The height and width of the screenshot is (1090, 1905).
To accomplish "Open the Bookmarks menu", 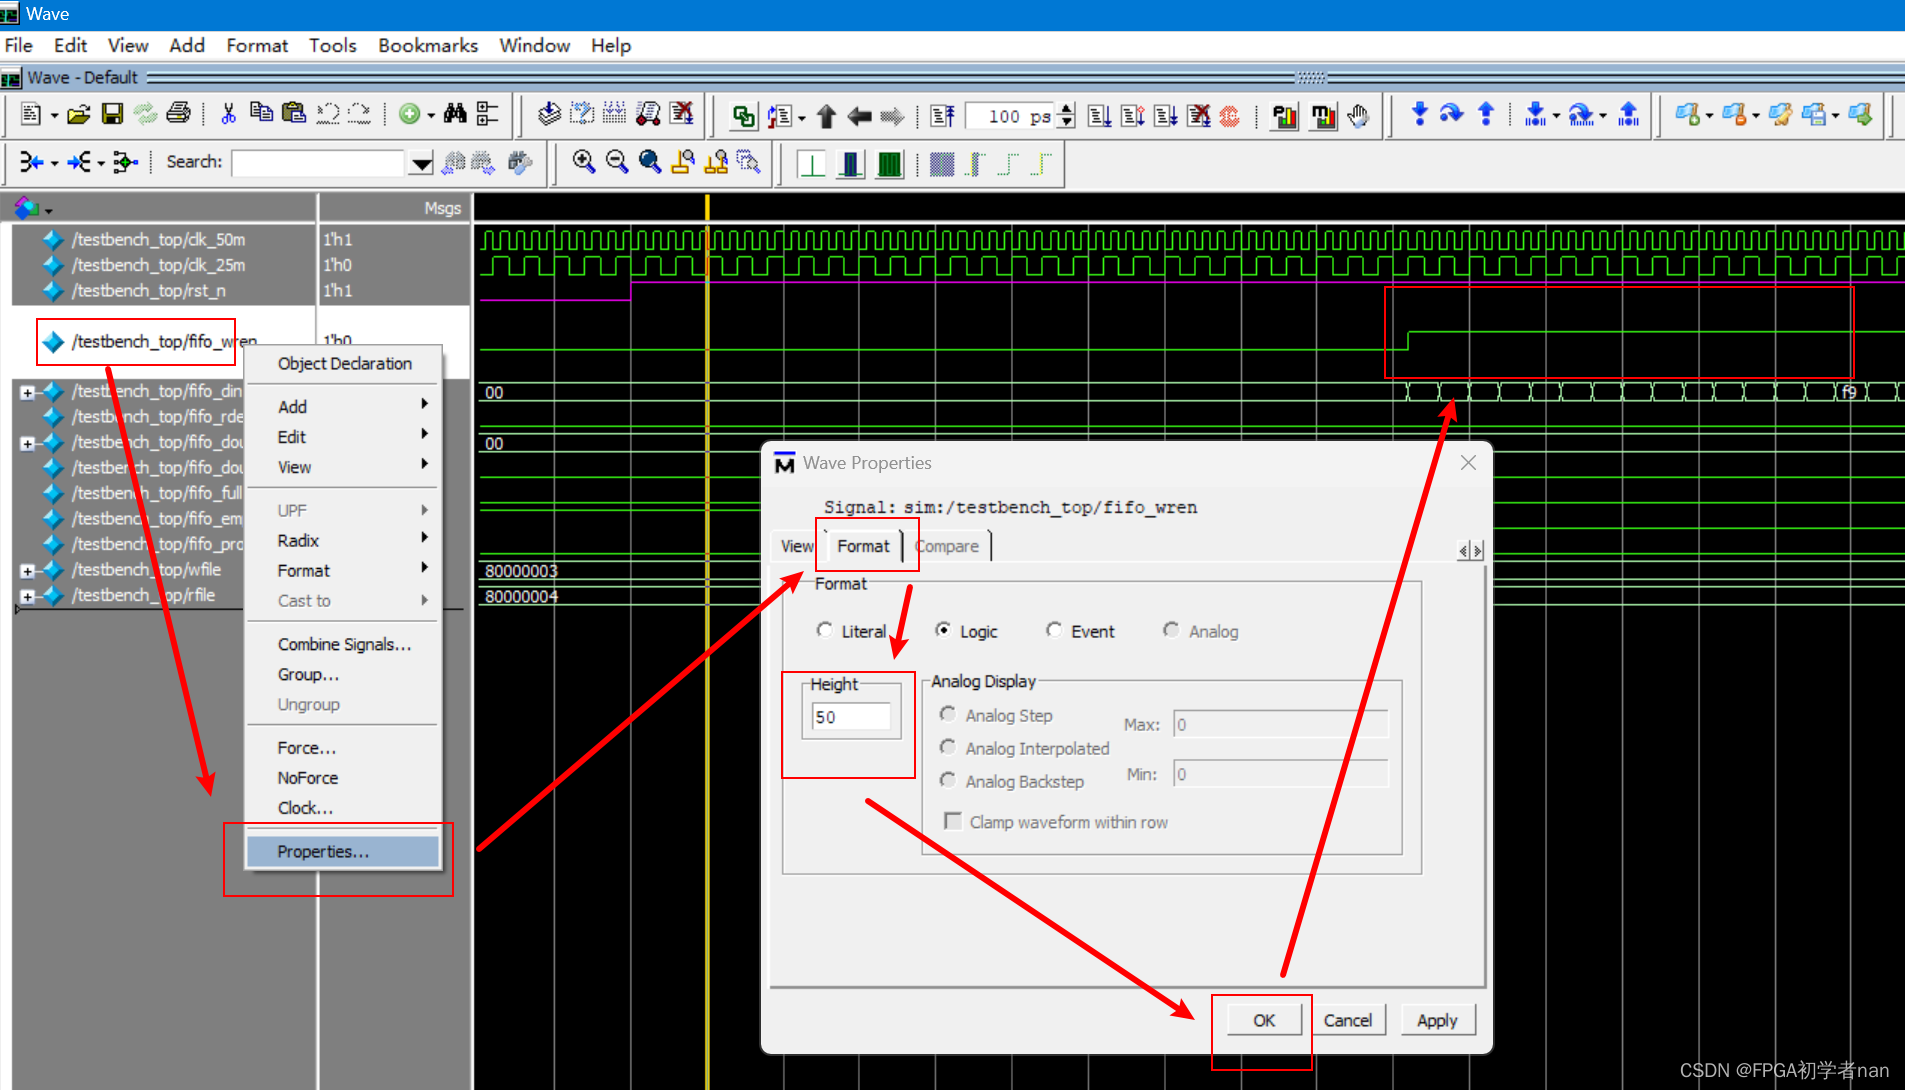I will click(x=428, y=45).
